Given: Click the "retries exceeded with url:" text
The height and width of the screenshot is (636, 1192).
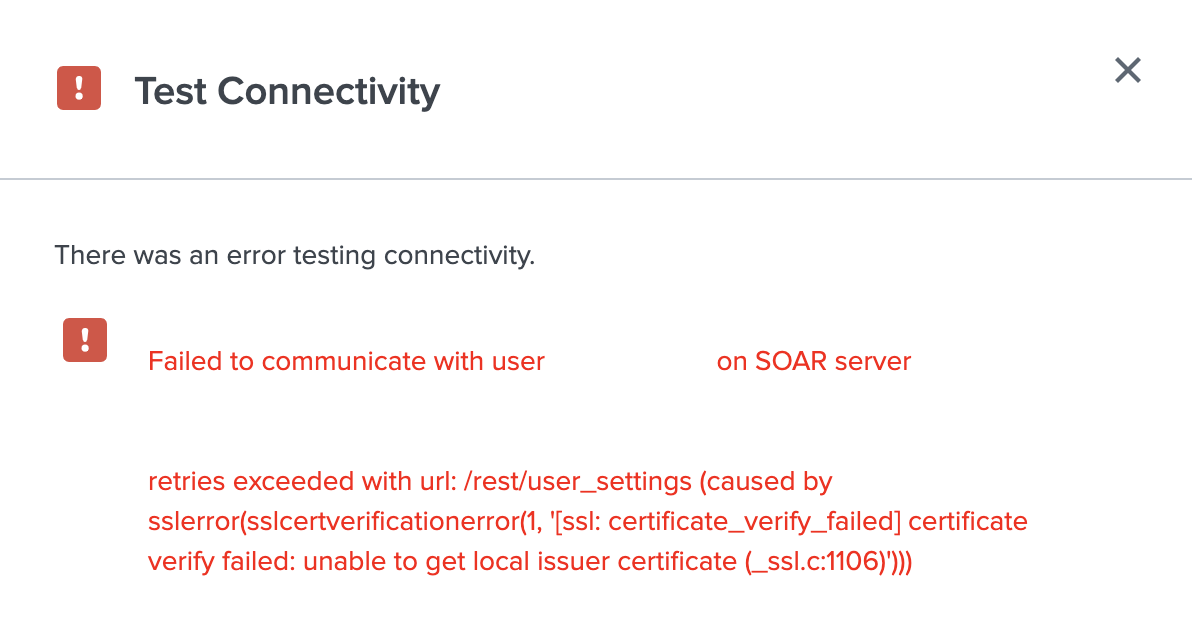Looking at the screenshot, I should click(x=302, y=482).
